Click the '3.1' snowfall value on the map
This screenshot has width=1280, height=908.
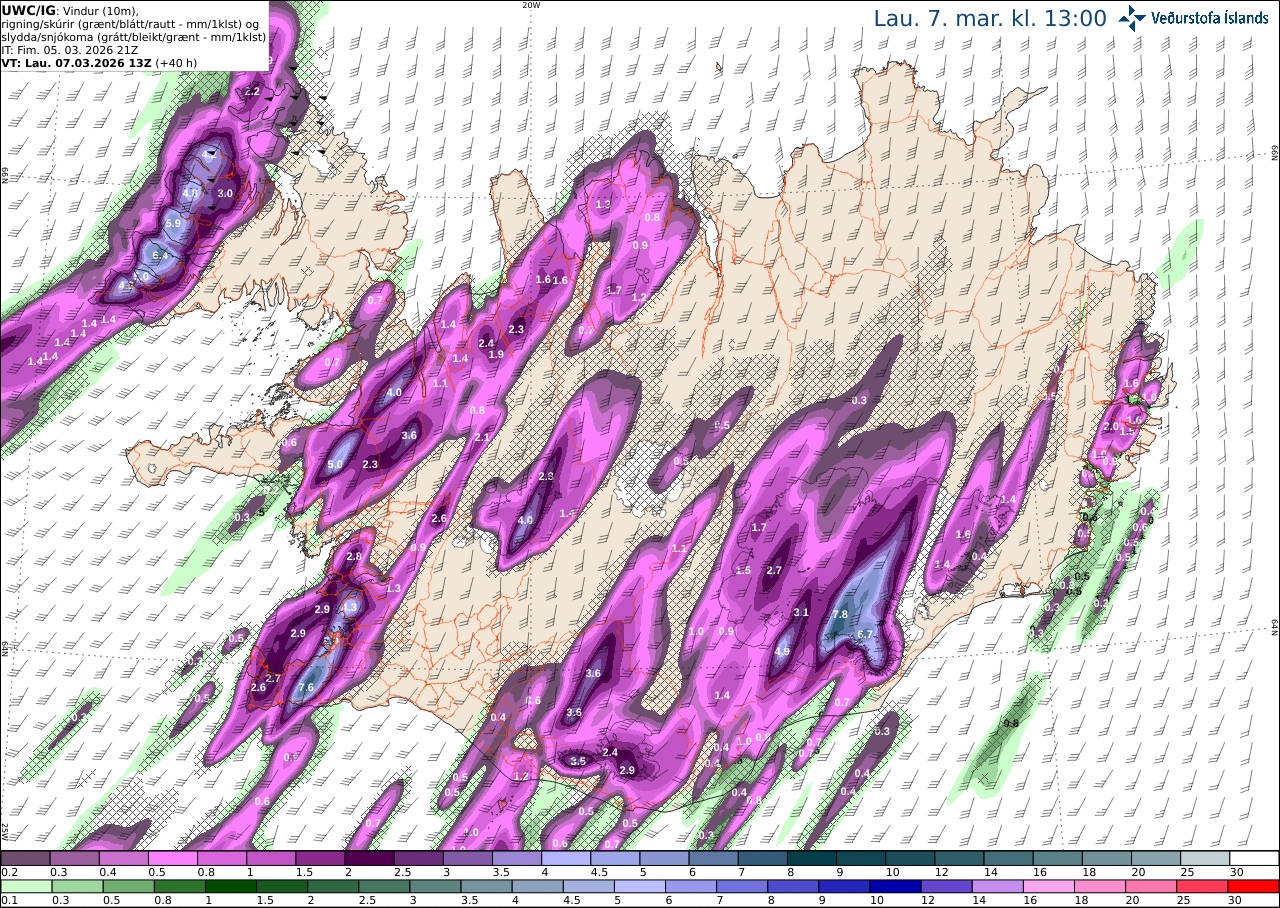click(801, 612)
